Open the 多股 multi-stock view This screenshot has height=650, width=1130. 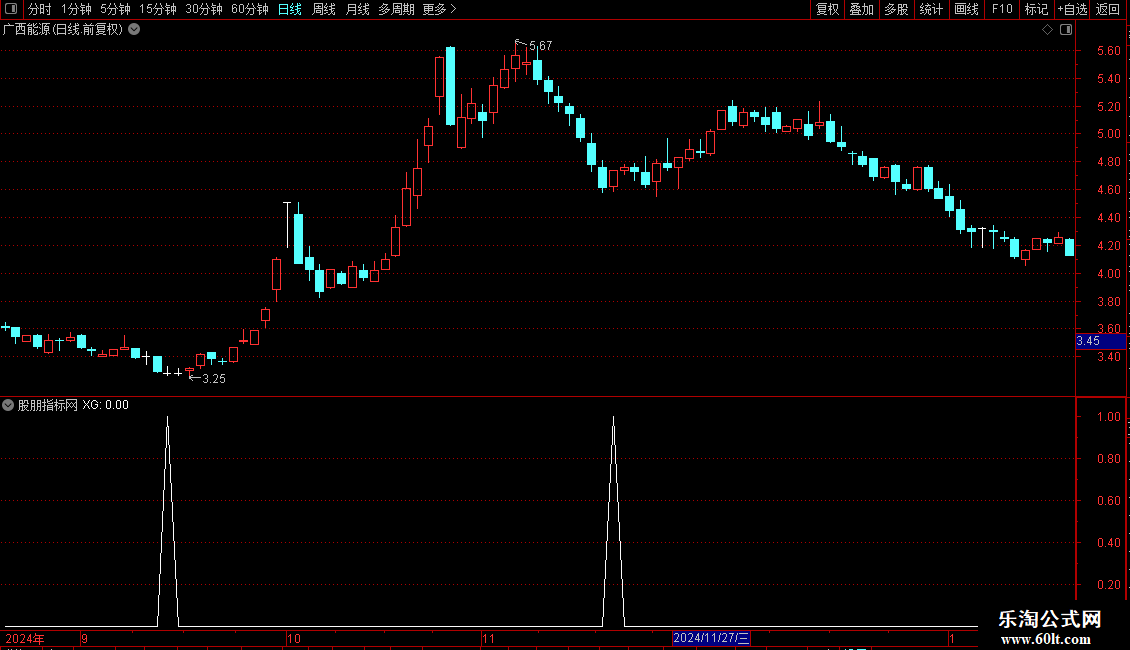[x=896, y=9]
